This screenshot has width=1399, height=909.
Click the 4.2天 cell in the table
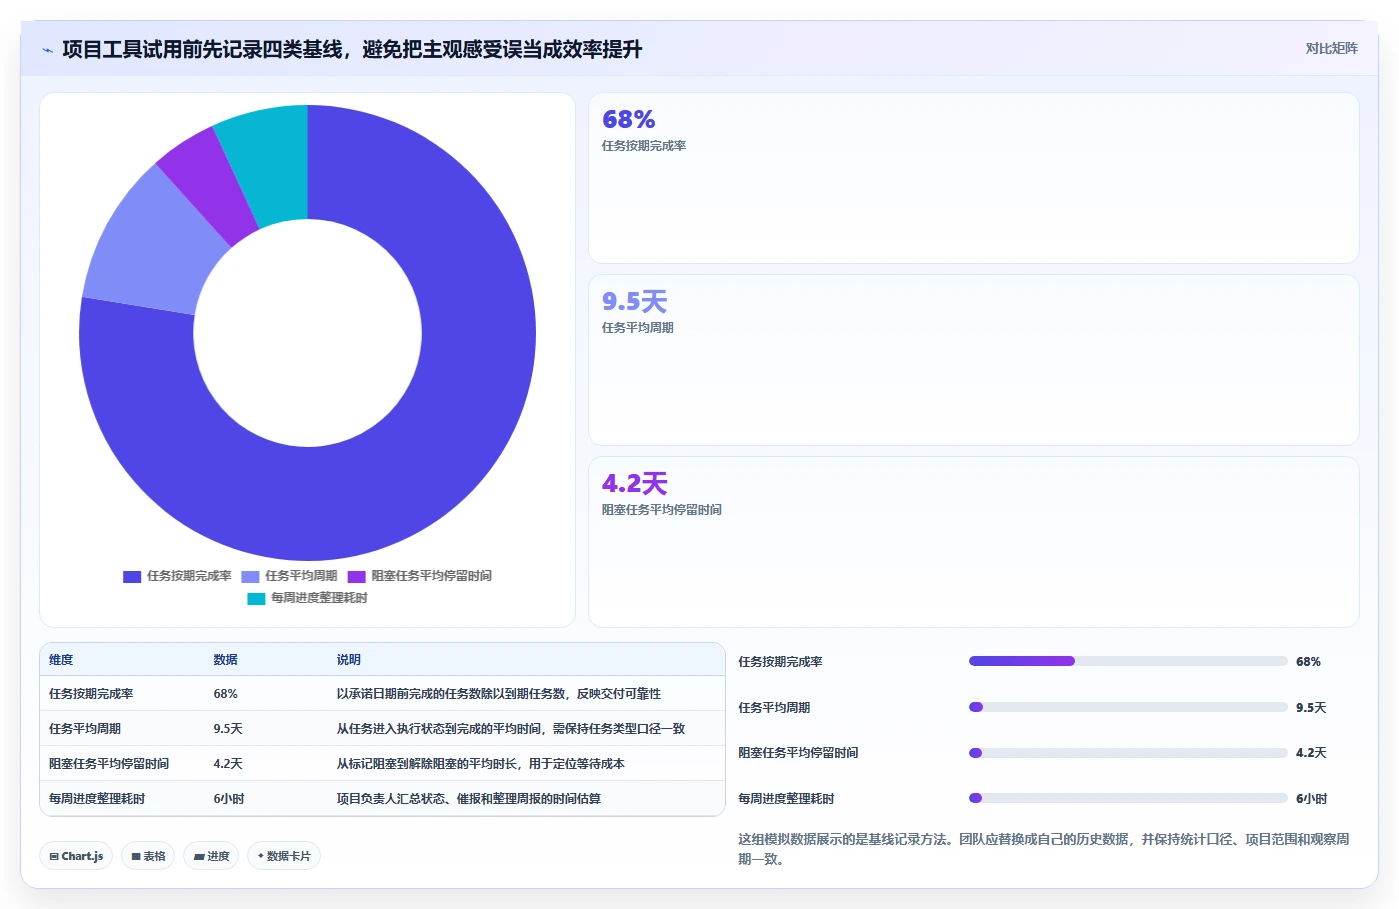tap(228, 764)
